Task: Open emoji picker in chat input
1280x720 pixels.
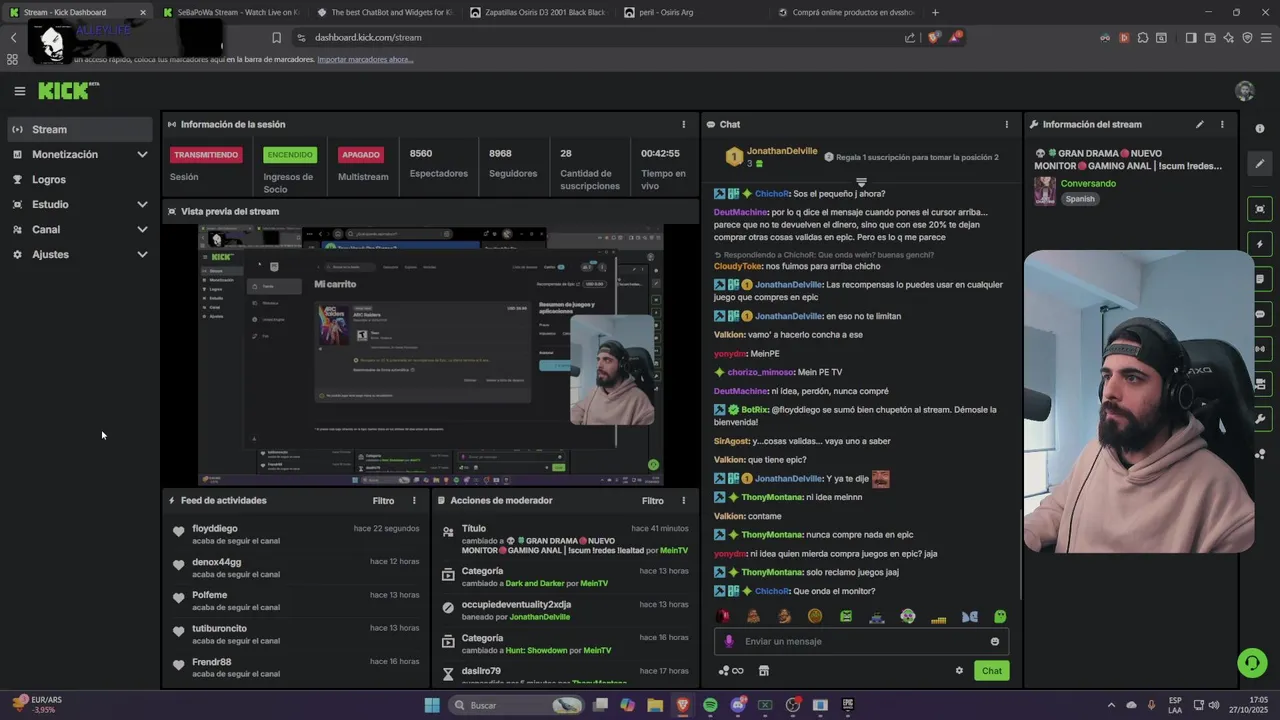Action: (x=995, y=642)
